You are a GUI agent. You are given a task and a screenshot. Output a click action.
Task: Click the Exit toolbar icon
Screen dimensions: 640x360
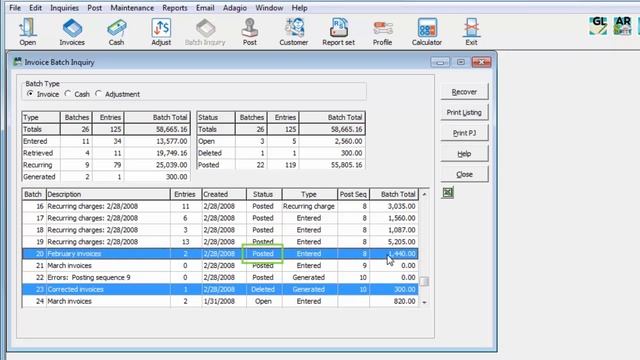pyautogui.click(x=471, y=32)
